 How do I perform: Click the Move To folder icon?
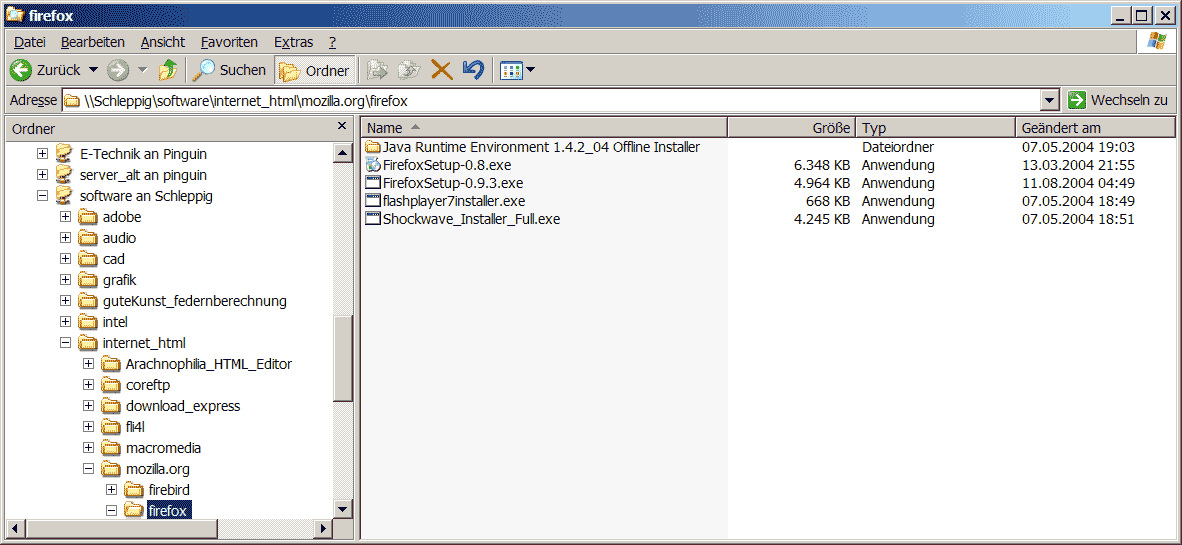(377, 70)
